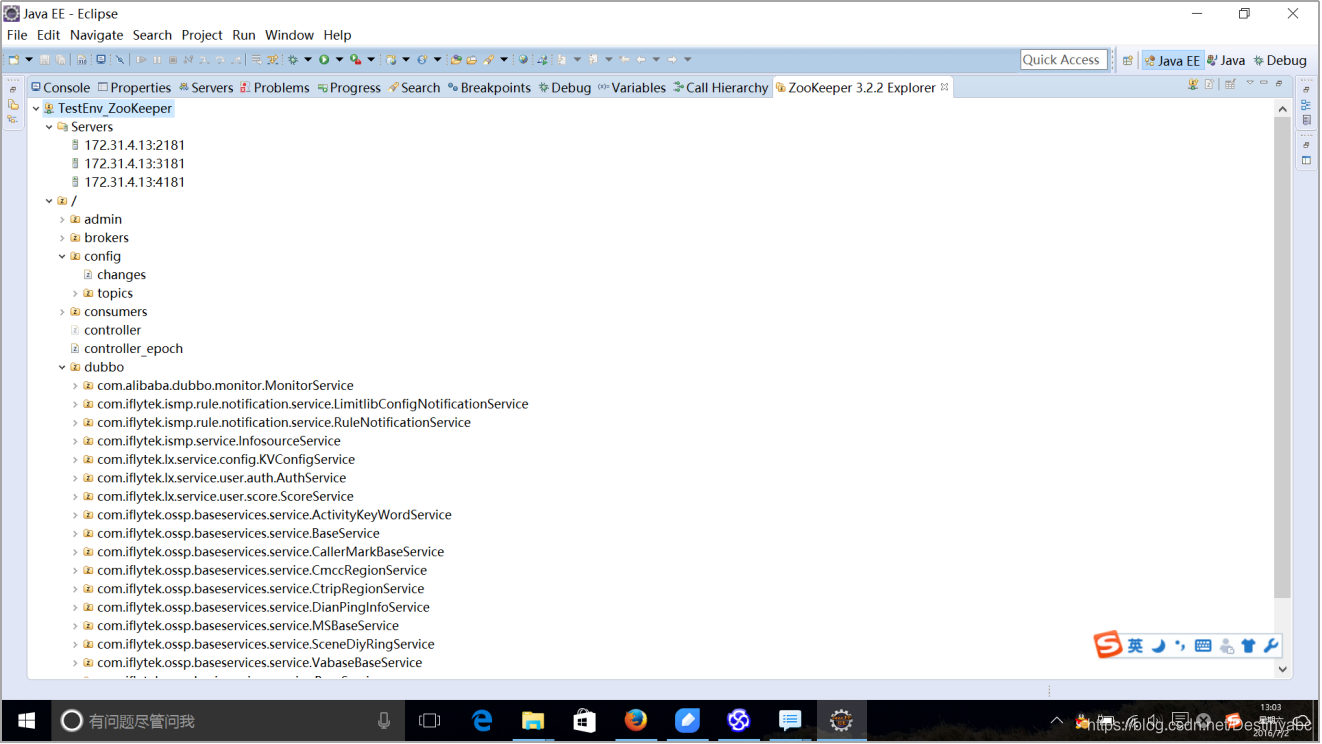1322x744 pixels.
Task: Click the tree's vertical scrollbar thumb
Action: tap(1283, 357)
